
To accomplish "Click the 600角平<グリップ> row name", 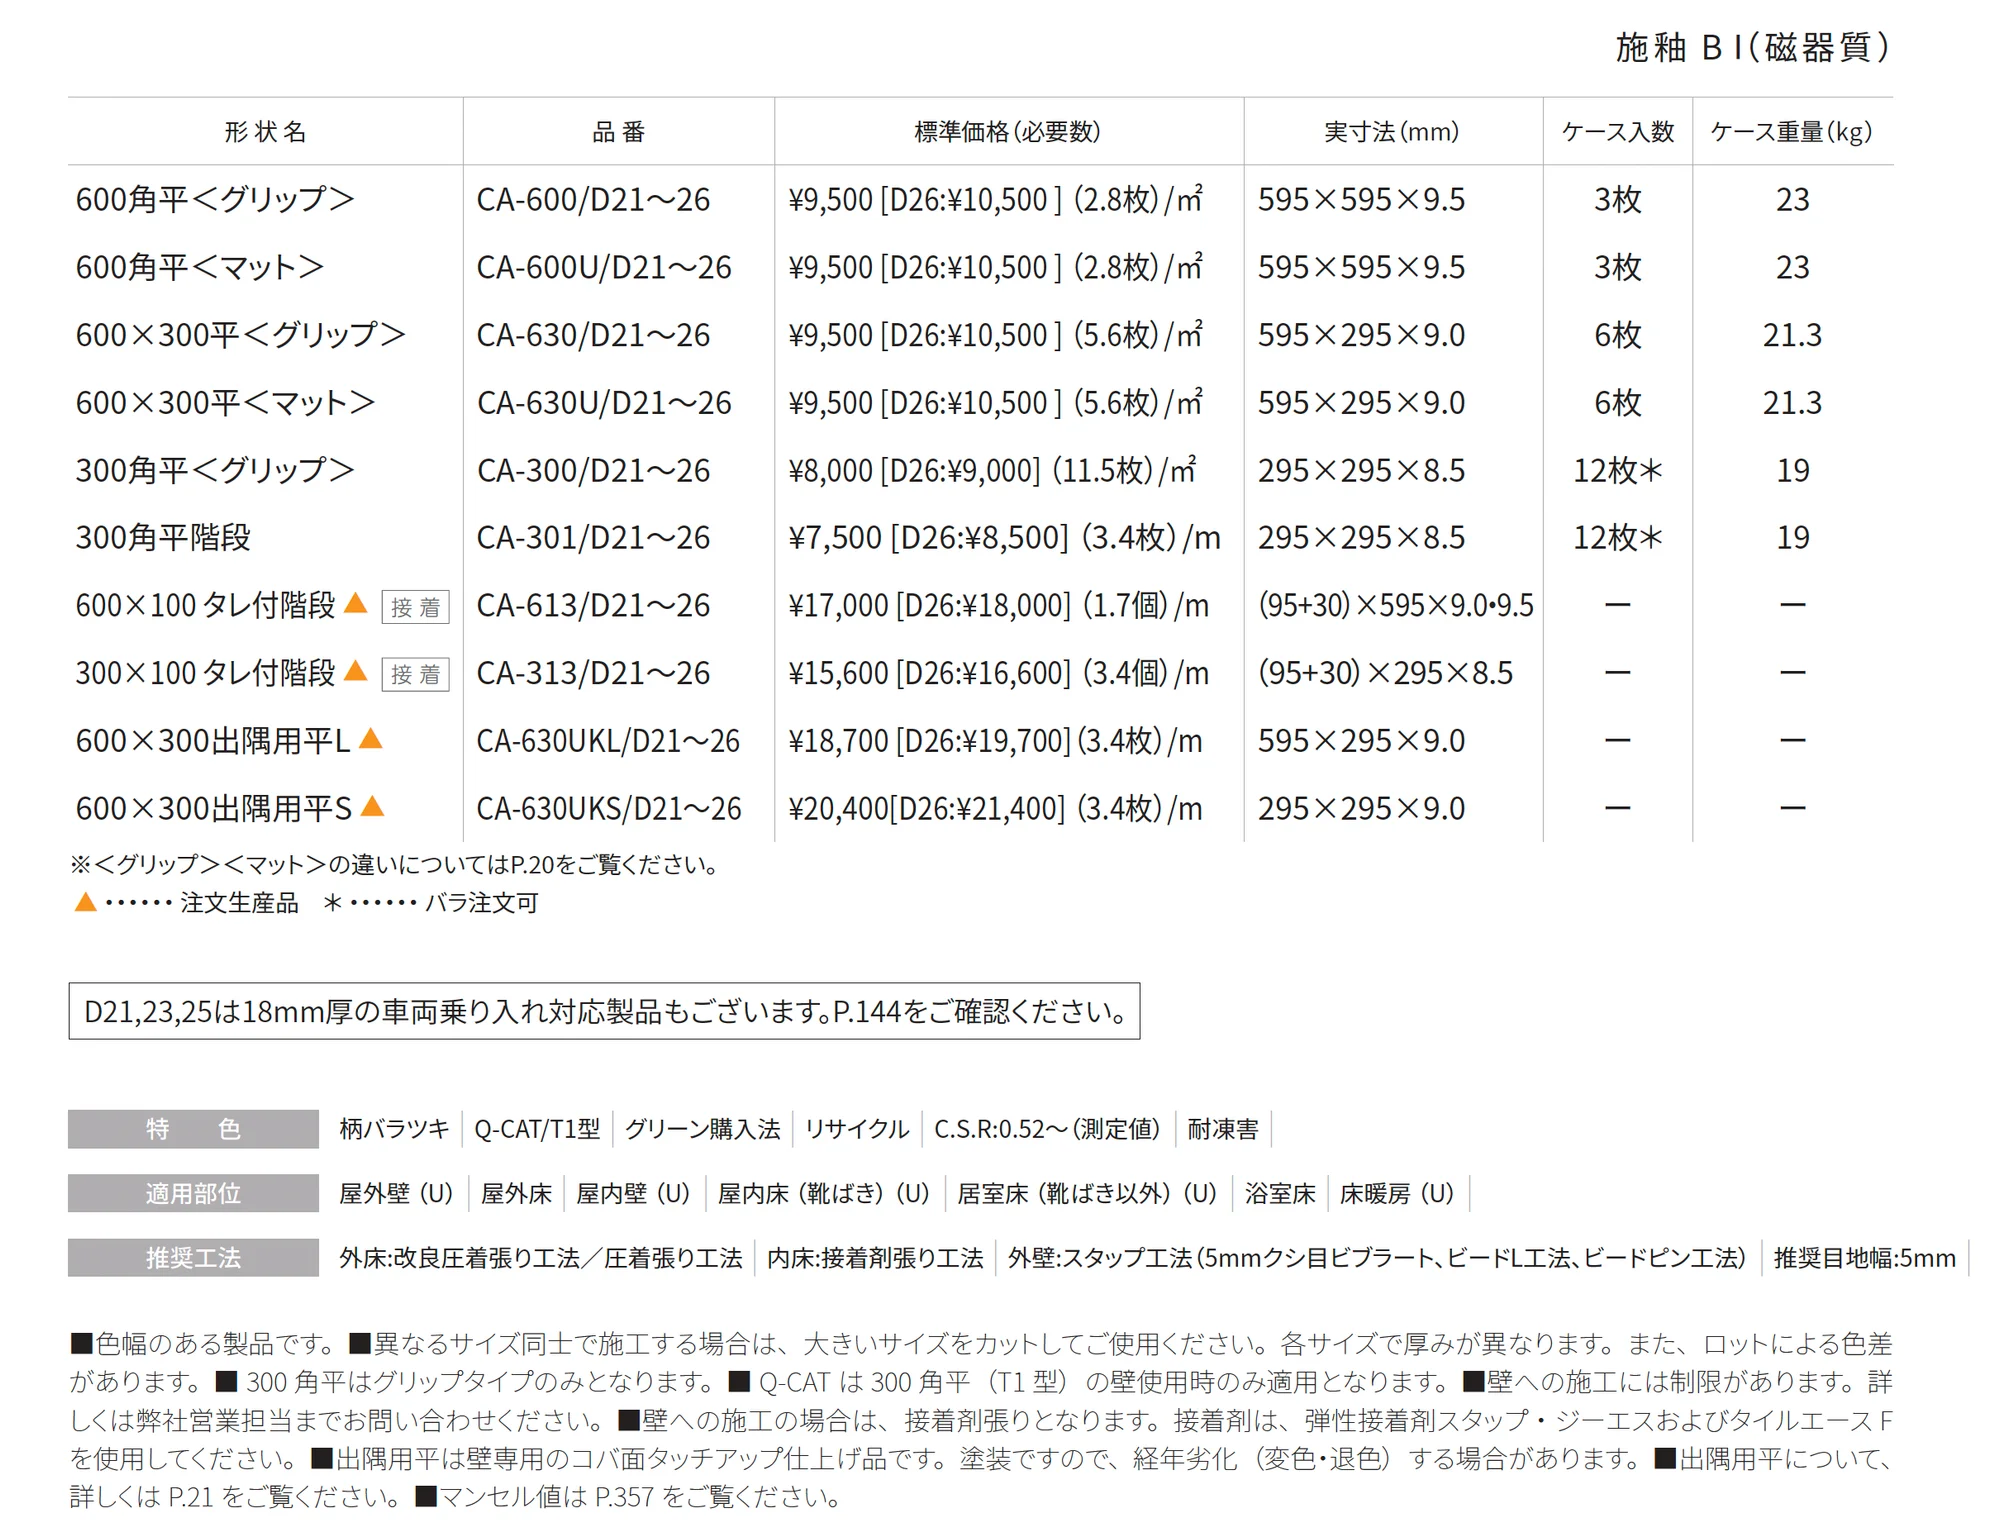I will 215,199.
